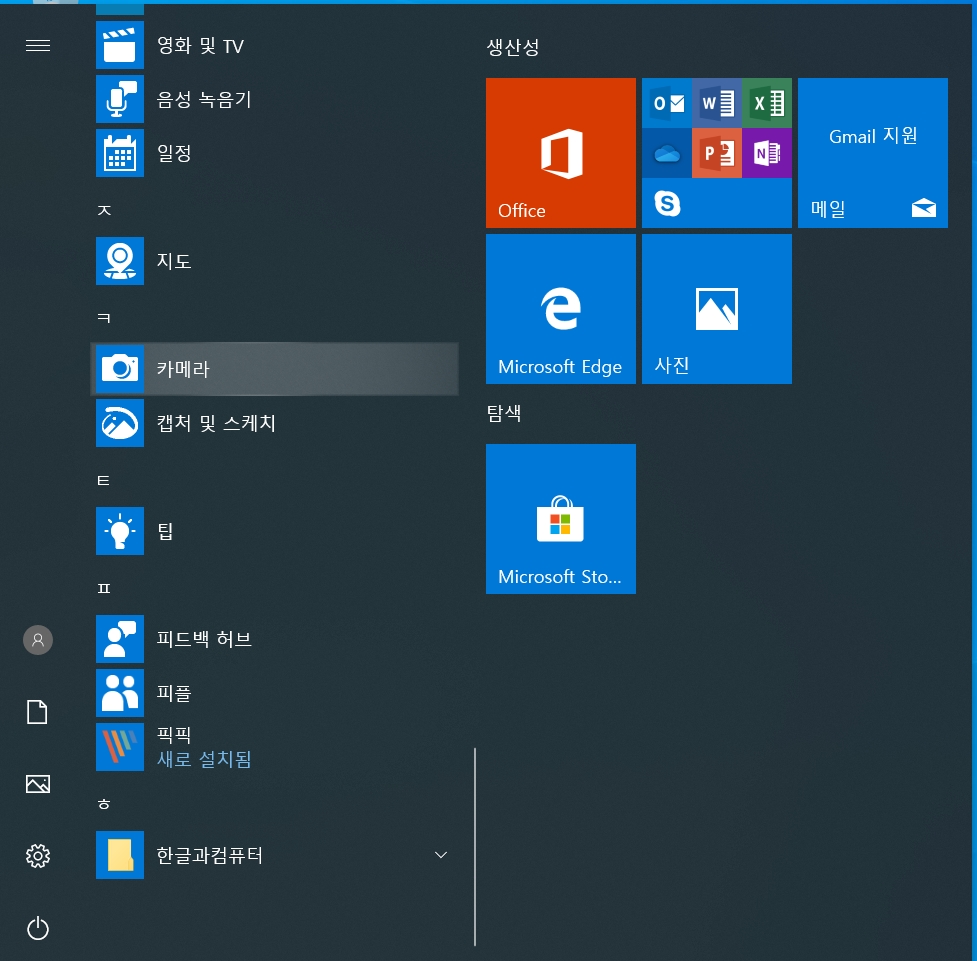Open Outlook in the Office apps tile

667,103
